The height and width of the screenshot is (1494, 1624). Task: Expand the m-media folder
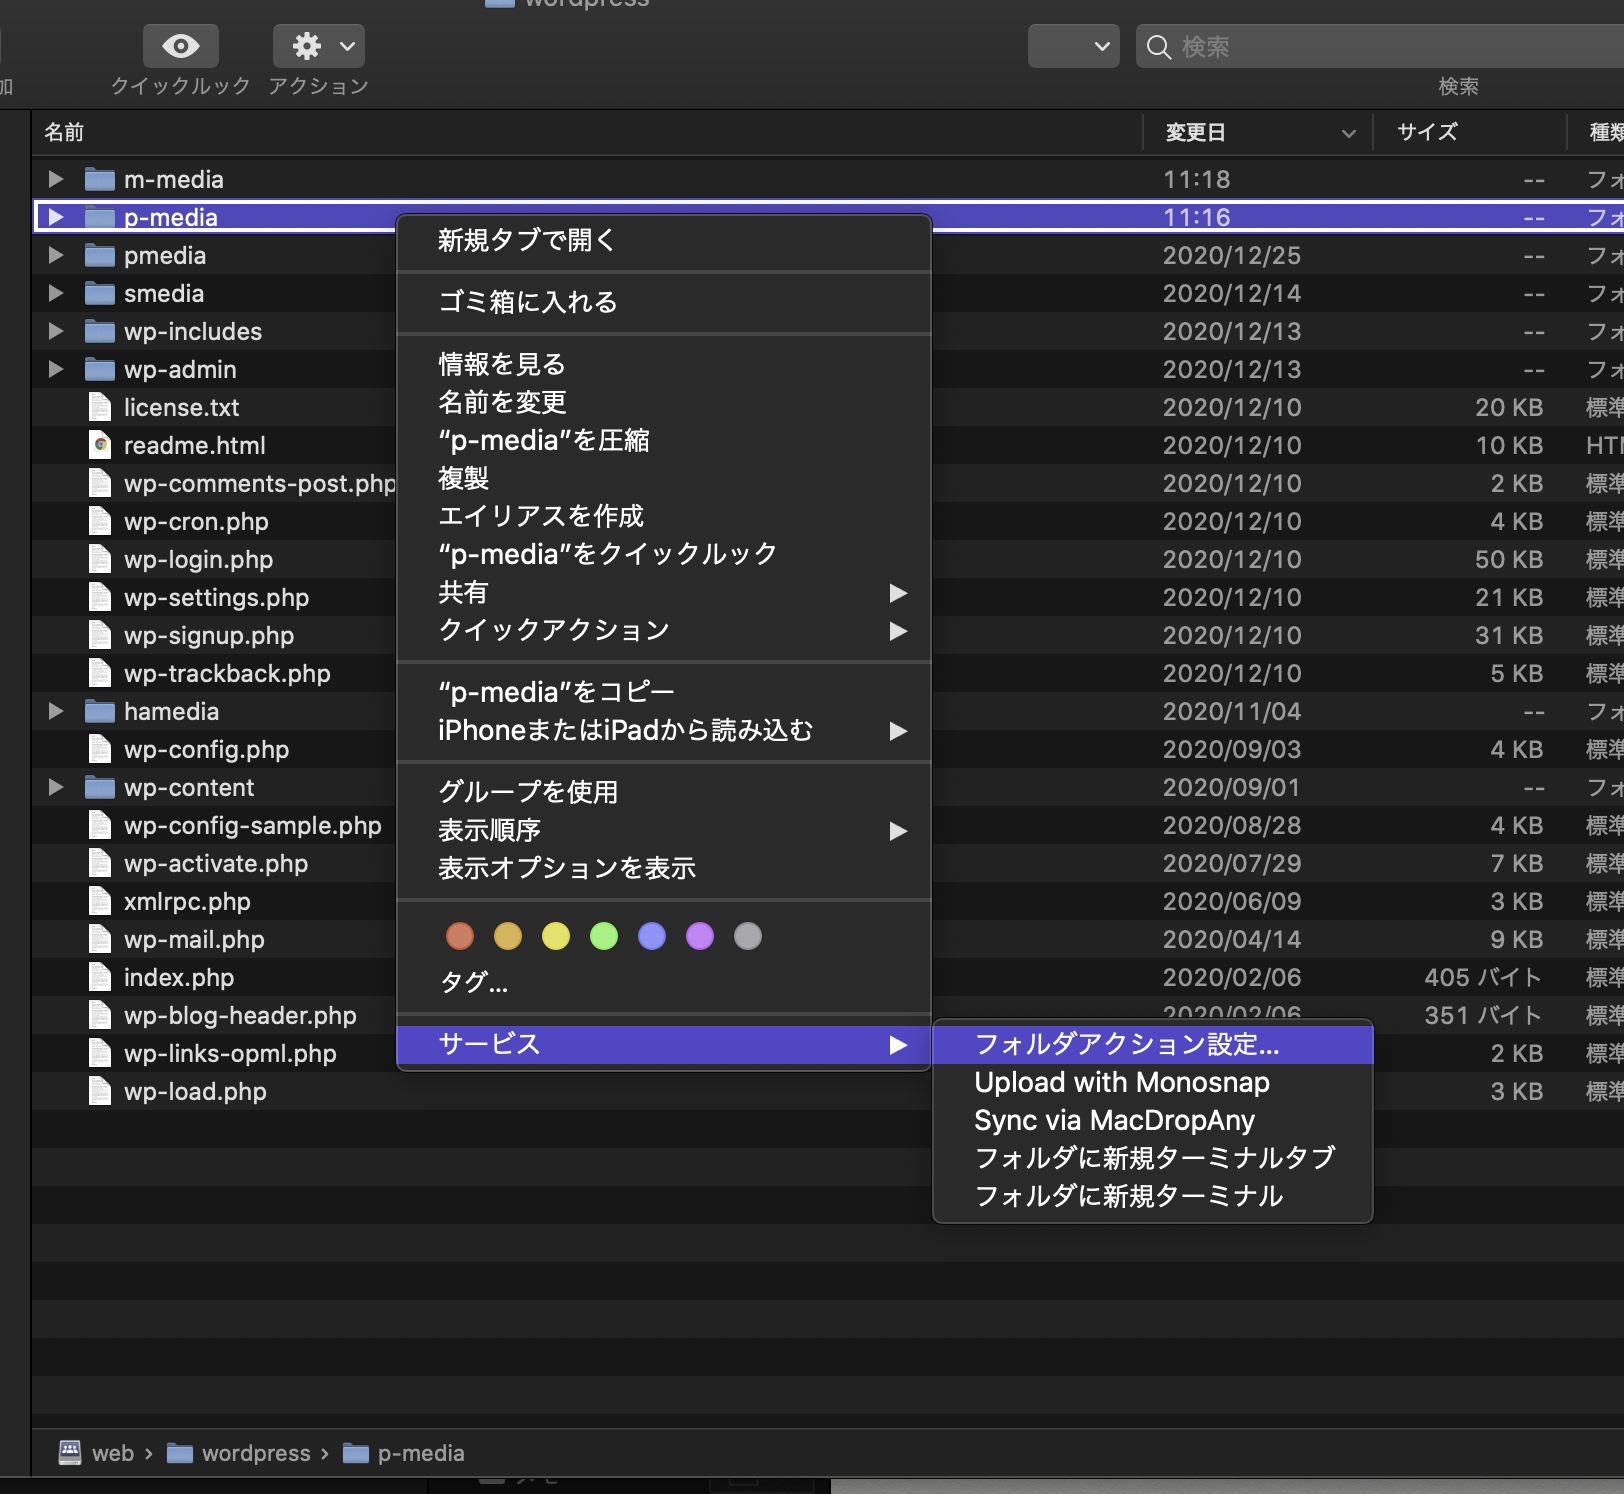[x=56, y=179]
